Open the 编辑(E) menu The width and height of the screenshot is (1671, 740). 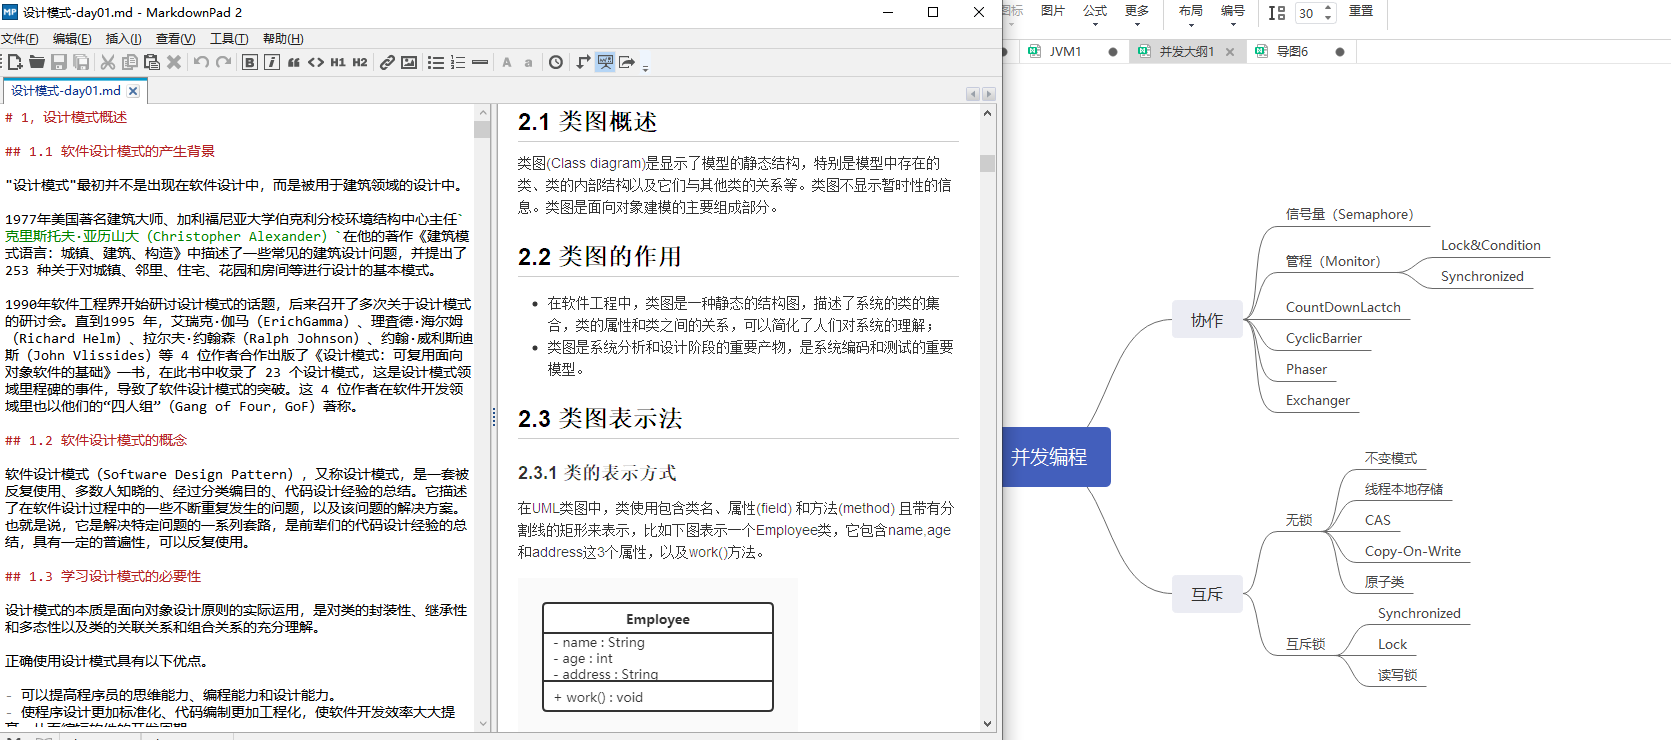click(x=72, y=39)
